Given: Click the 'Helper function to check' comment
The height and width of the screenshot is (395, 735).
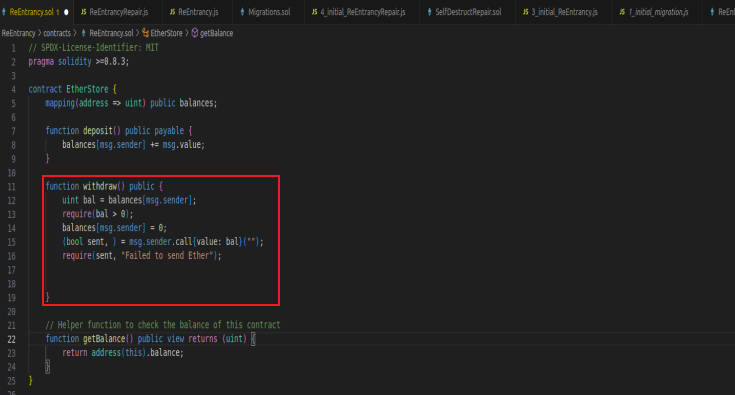Looking at the screenshot, I should click(163, 325).
